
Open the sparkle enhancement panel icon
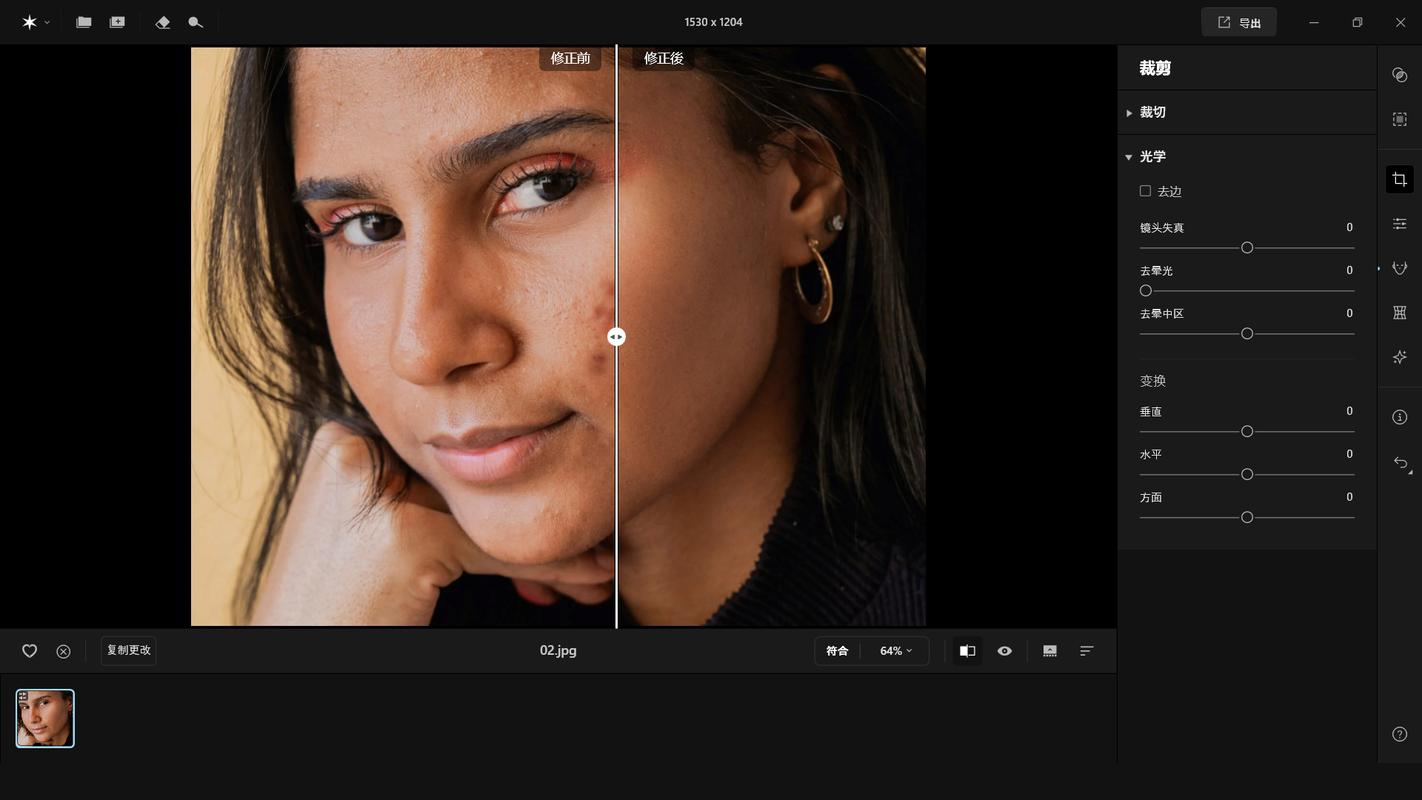pos(1400,357)
